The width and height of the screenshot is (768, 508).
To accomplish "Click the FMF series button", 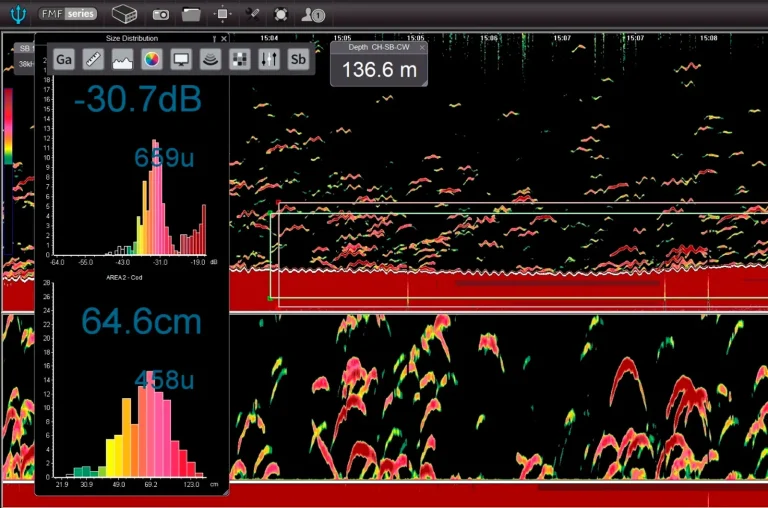I will (x=68, y=14).
